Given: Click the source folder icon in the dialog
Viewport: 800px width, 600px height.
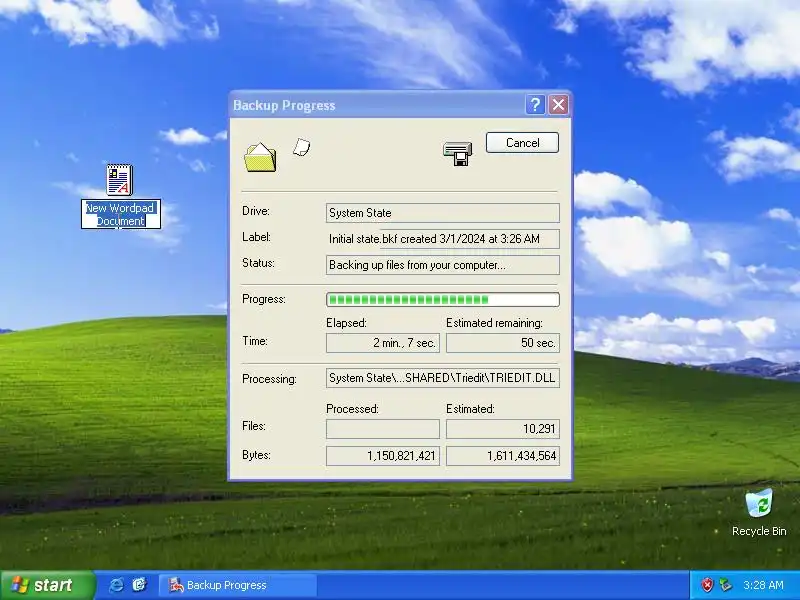Looking at the screenshot, I should point(260,157).
